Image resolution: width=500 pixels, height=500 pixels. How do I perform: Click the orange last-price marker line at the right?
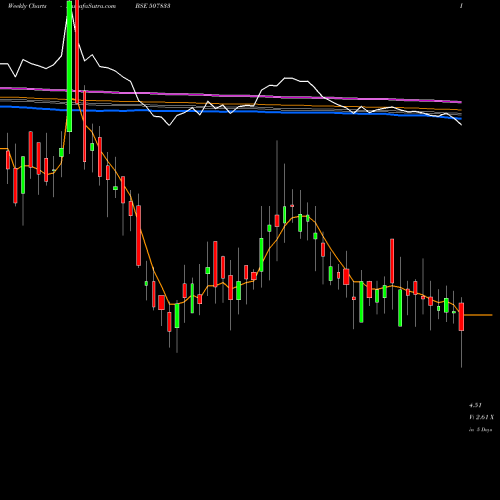(x=478, y=315)
